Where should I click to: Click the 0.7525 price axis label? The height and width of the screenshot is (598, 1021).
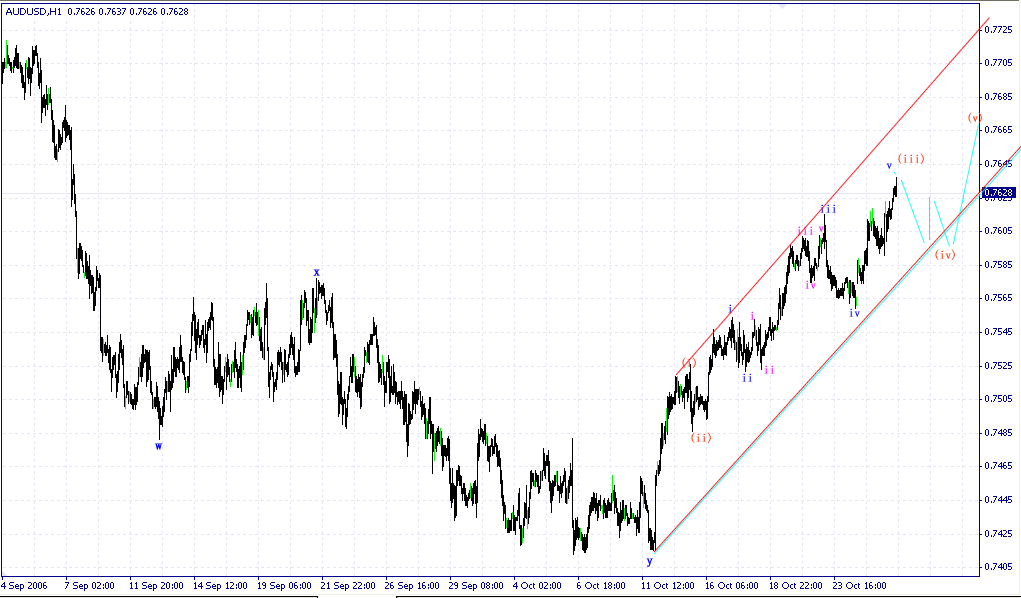pos(998,365)
